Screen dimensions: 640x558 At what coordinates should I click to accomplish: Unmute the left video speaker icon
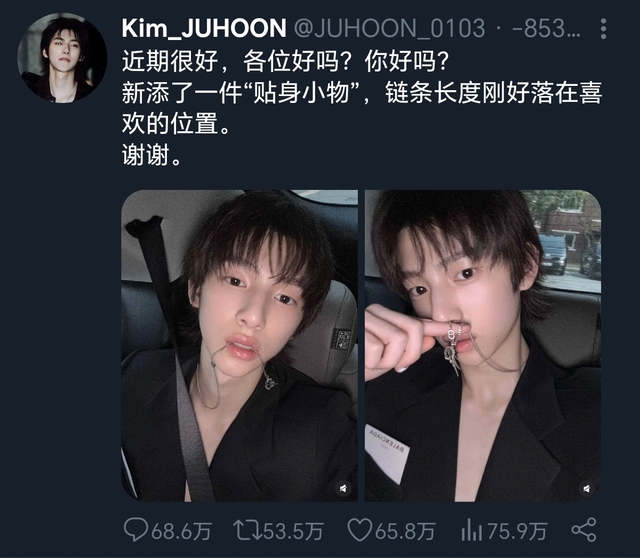click(x=343, y=488)
